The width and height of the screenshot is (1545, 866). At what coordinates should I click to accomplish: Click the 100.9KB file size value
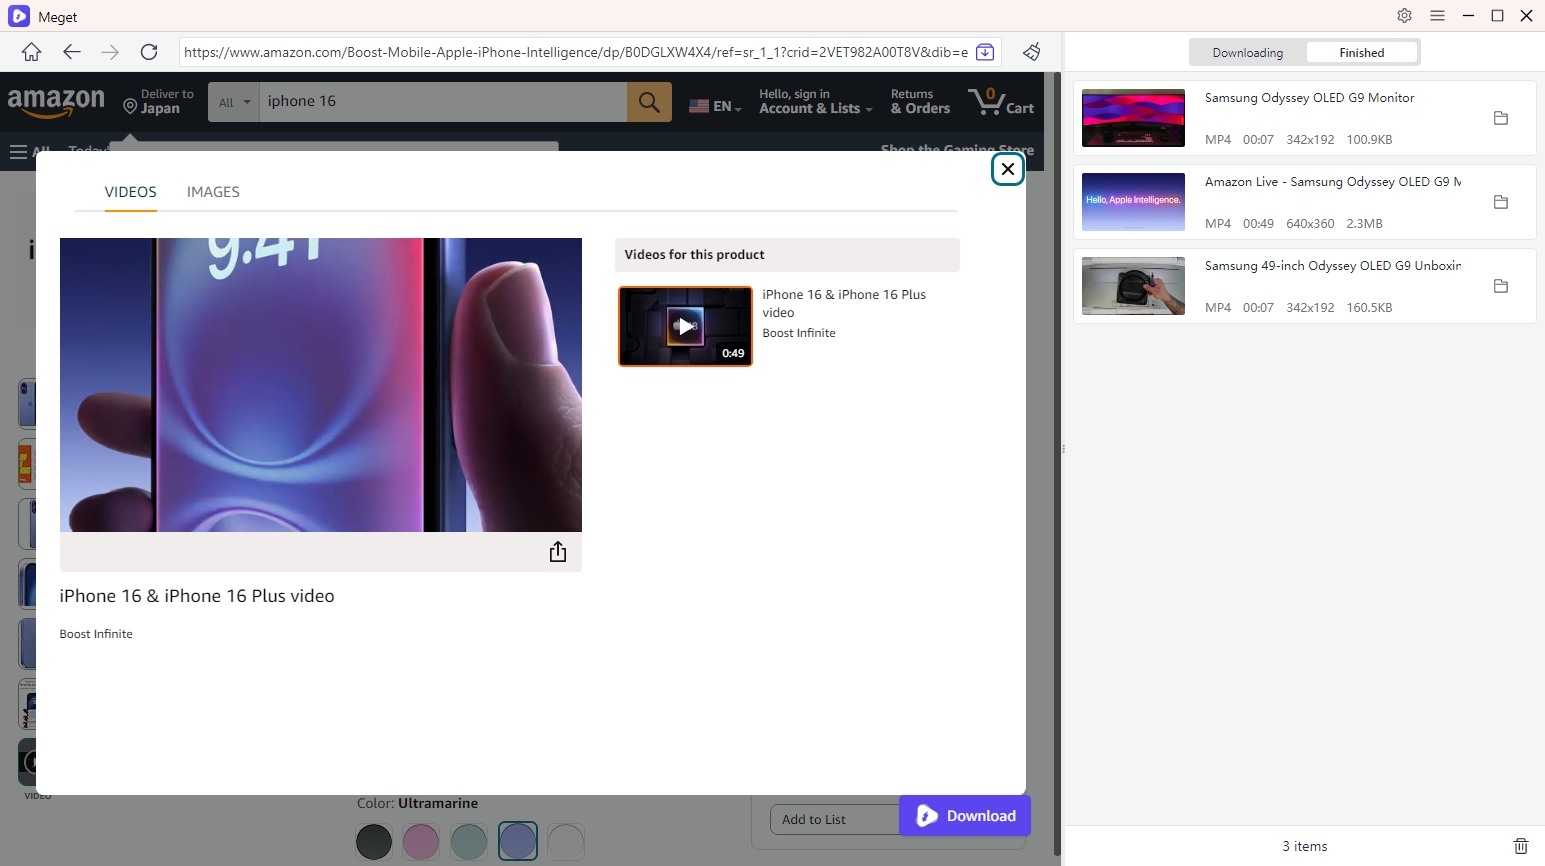(x=1369, y=140)
